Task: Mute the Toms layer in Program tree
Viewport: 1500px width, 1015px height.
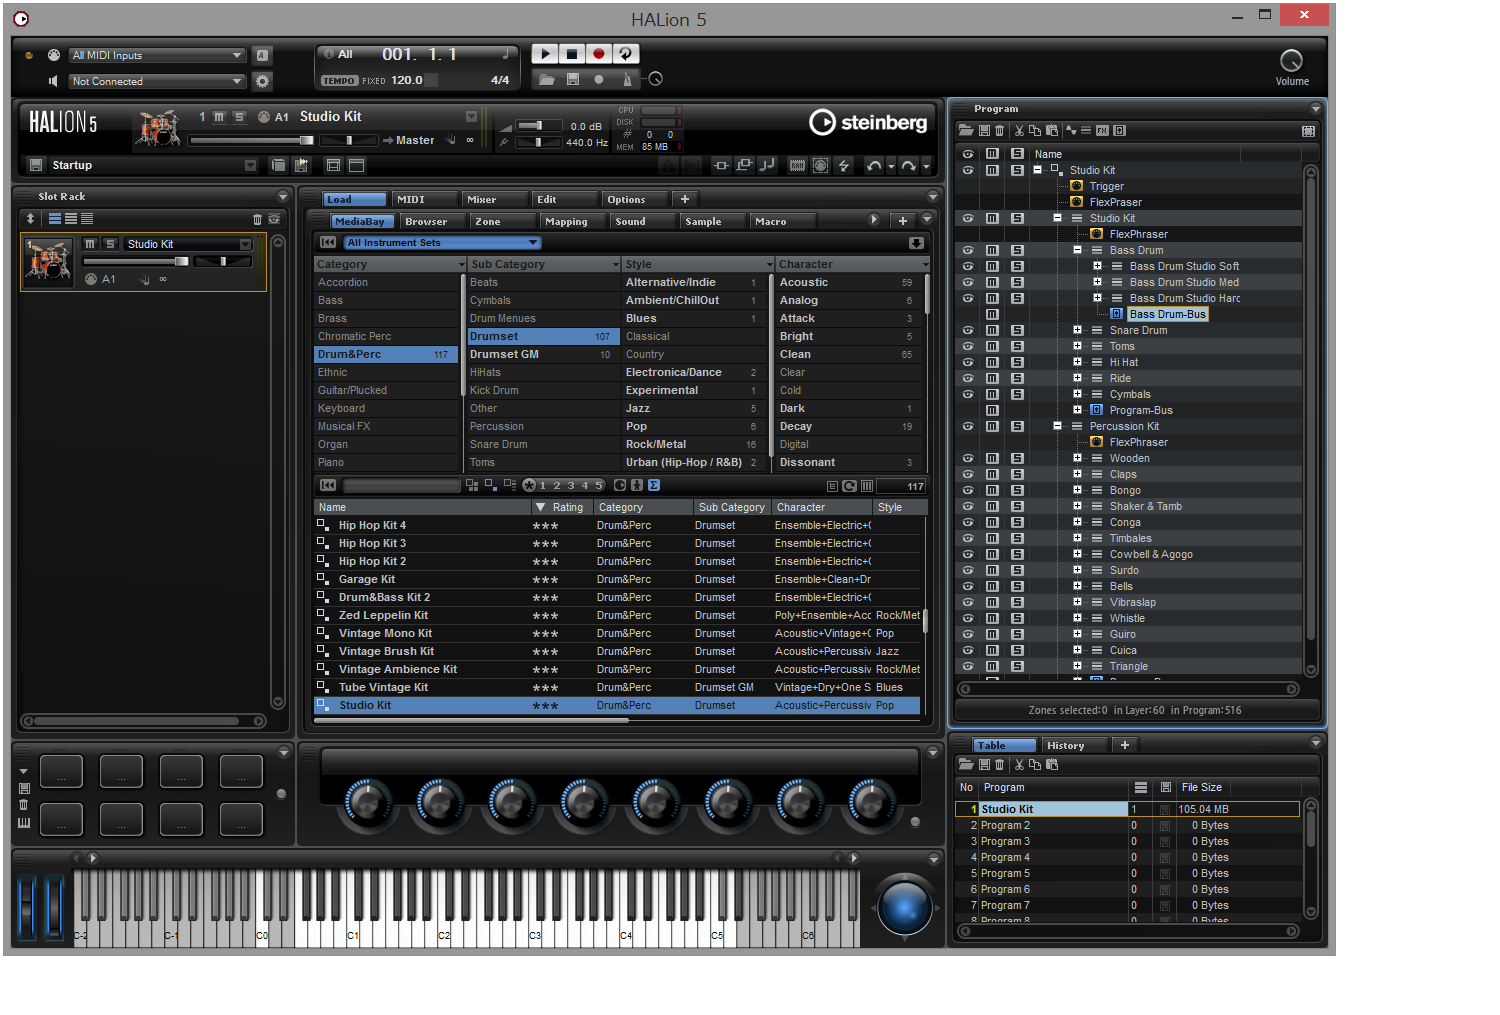Action: coord(992,346)
